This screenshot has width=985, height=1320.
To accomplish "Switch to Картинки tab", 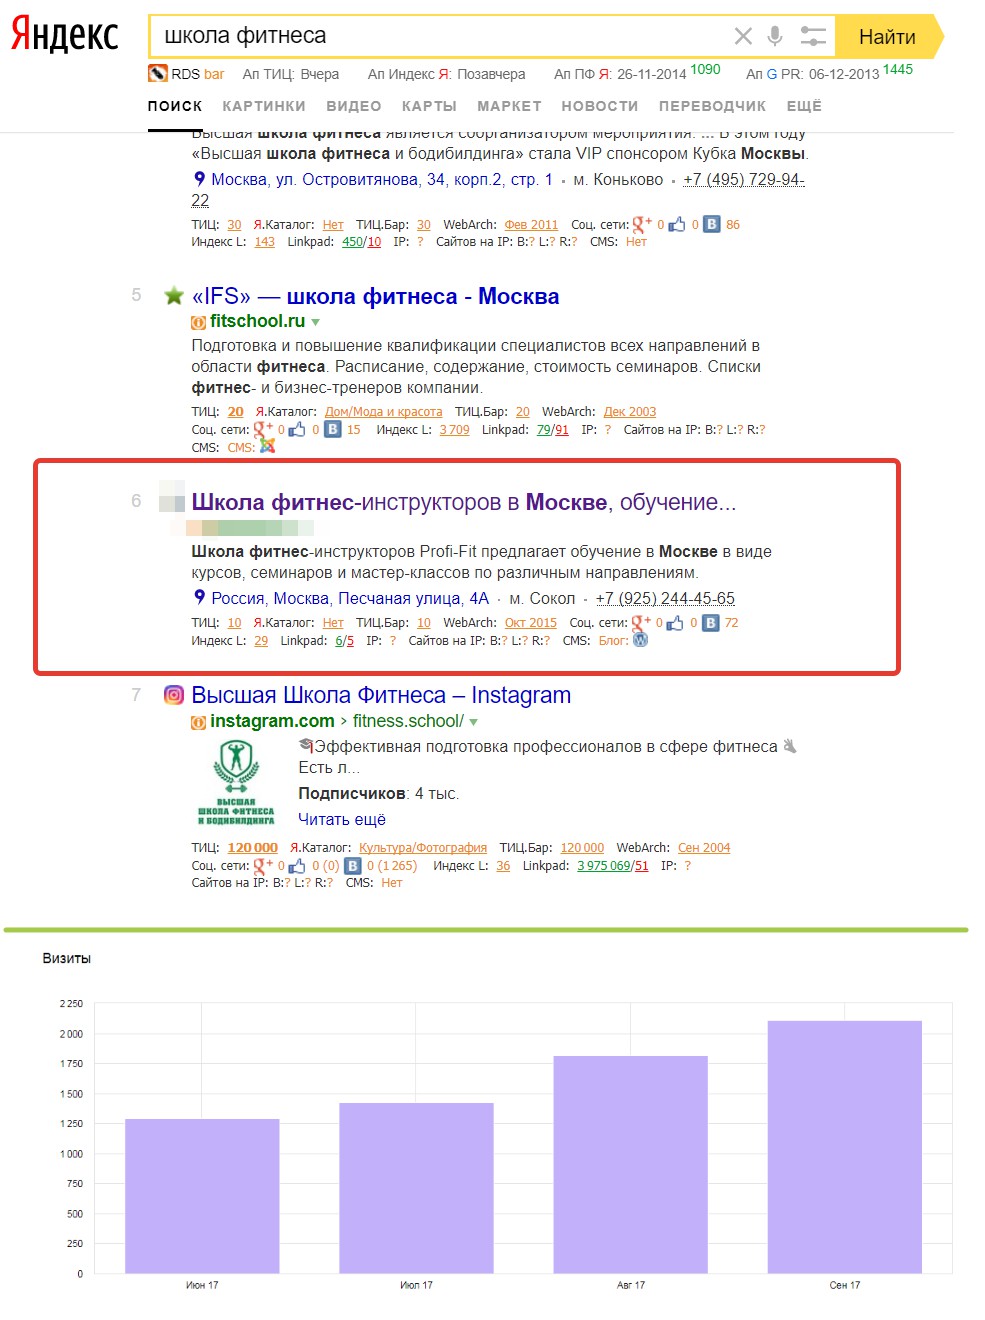I will pyautogui.click(x=264, y=106).
